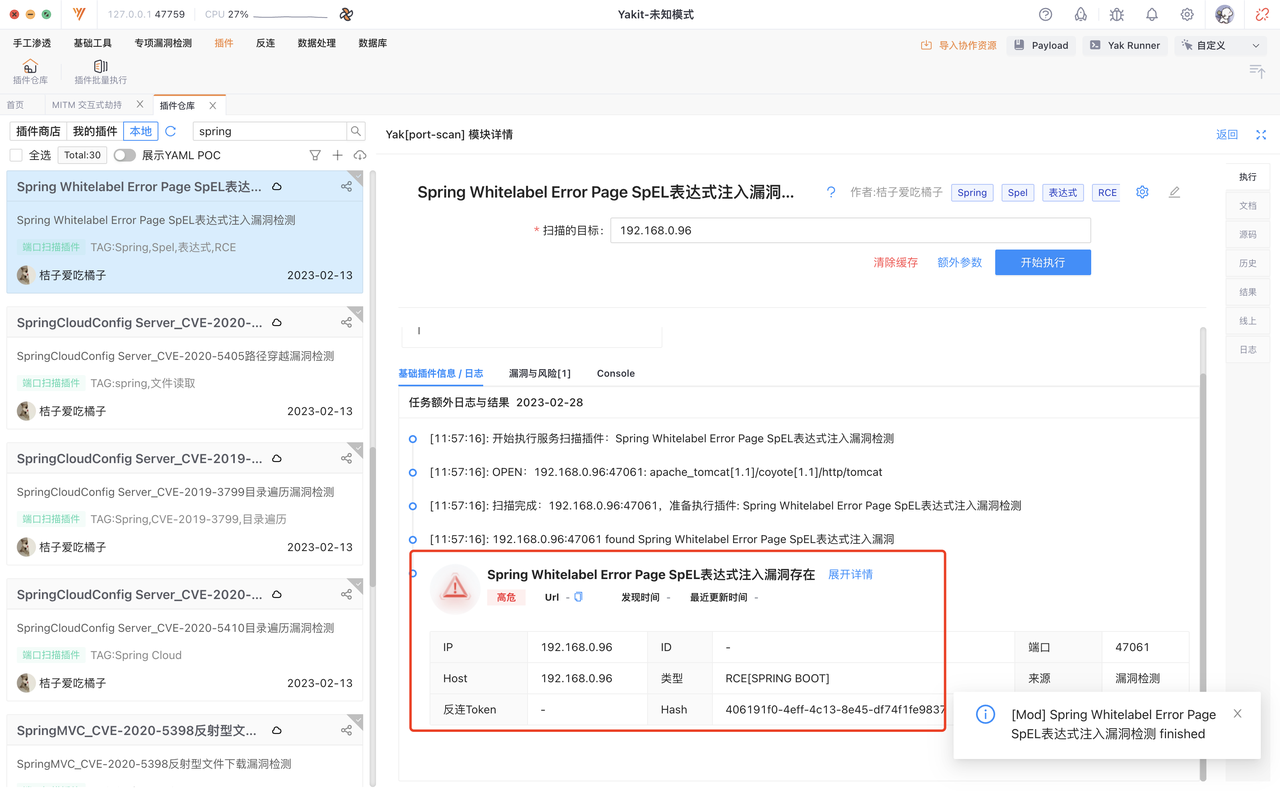Viewport: 1280px width, 791px height.
Task: Open the 手工渗透 menu
Action: (x=32, y=43)
